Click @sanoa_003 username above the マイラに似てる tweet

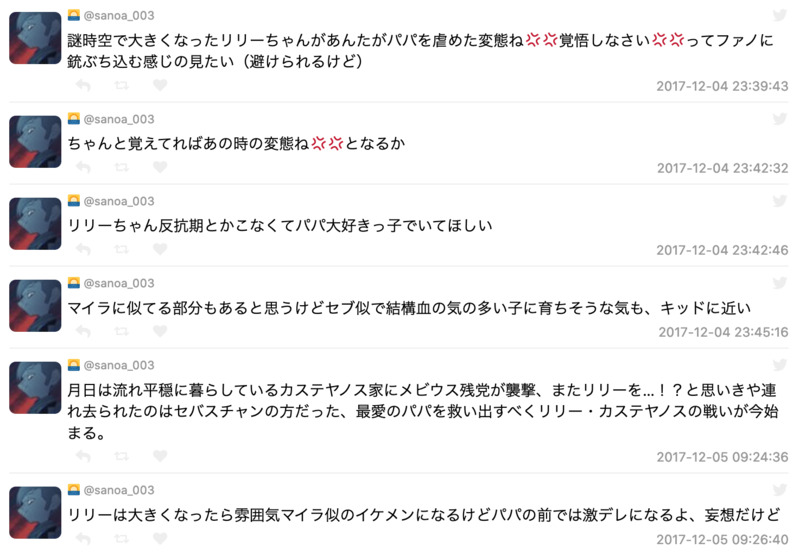(x=119, y=283)
